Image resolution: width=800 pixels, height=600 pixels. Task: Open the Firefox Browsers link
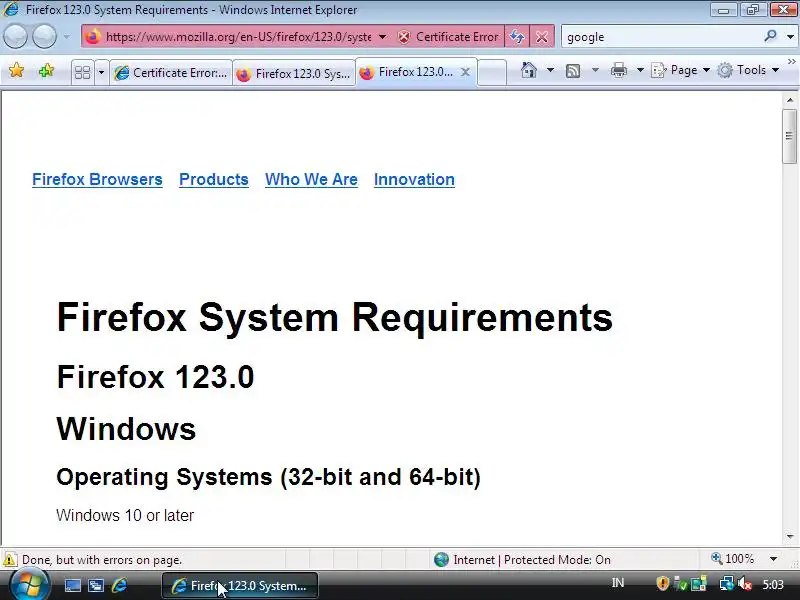(x=97, y=180)
